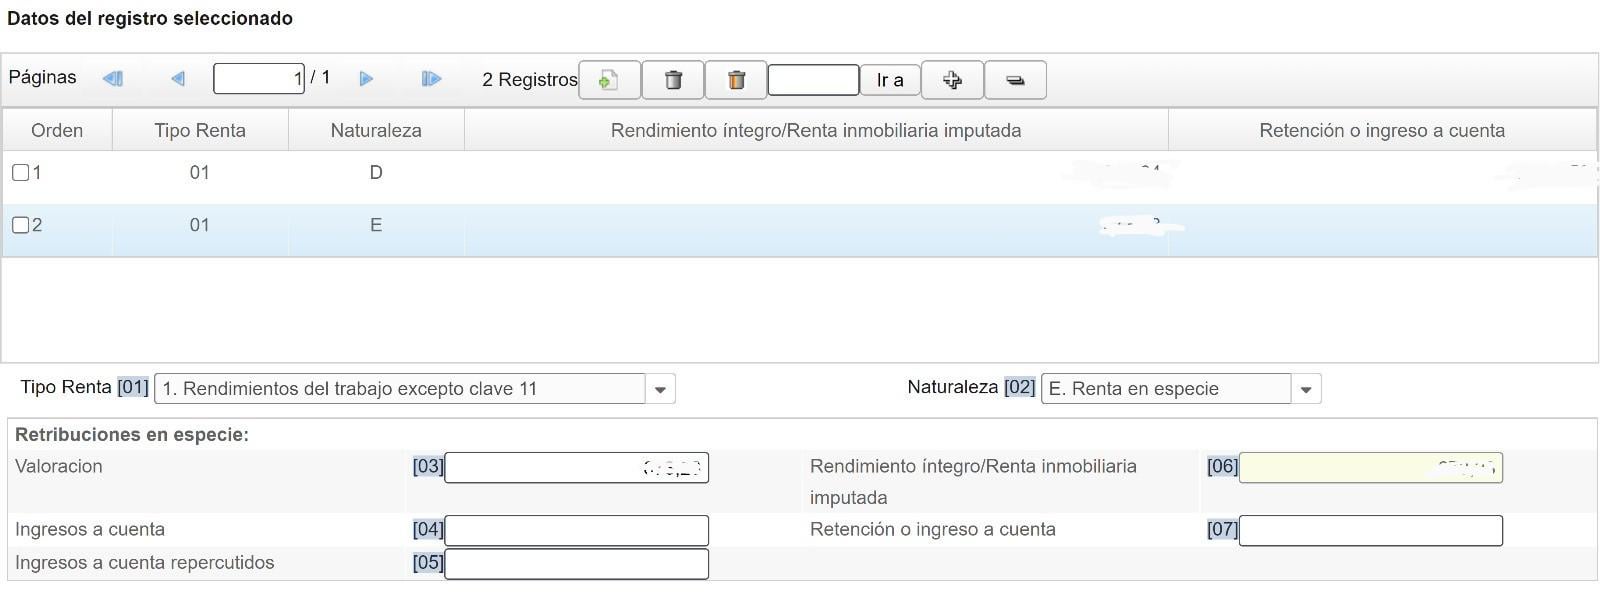Screen dimensions: 1600x604
Task: Add new record with green plus icon
Action: coord(609,80)
